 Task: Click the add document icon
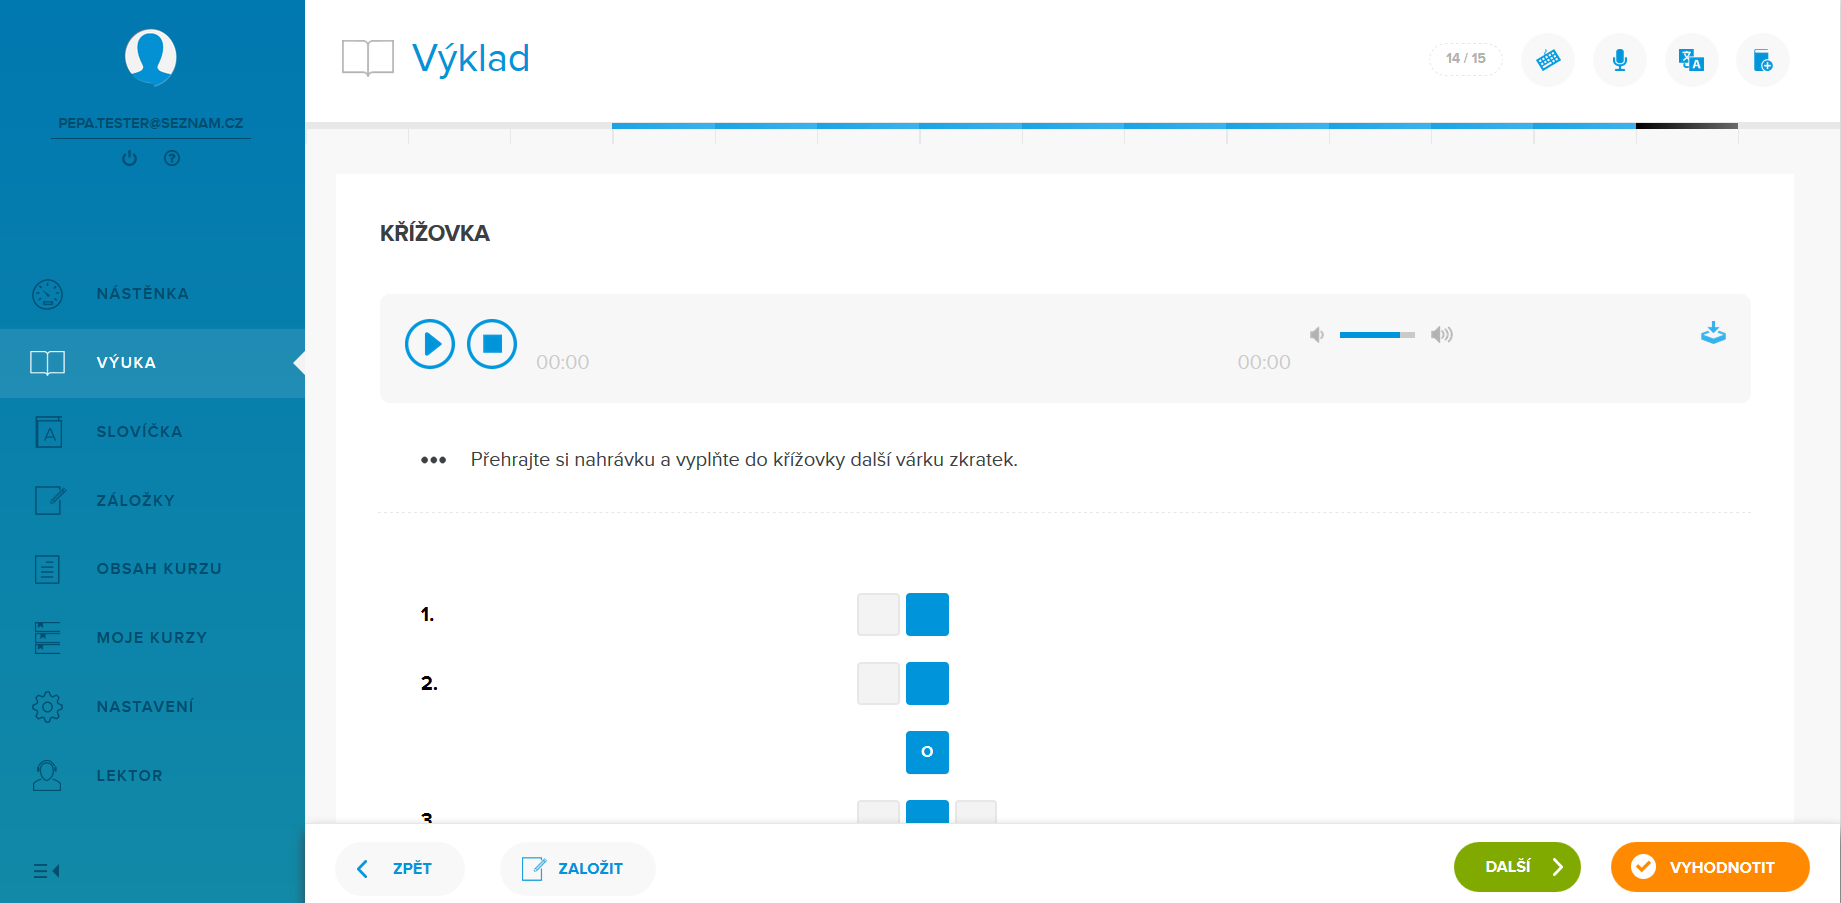(1762, 60)
